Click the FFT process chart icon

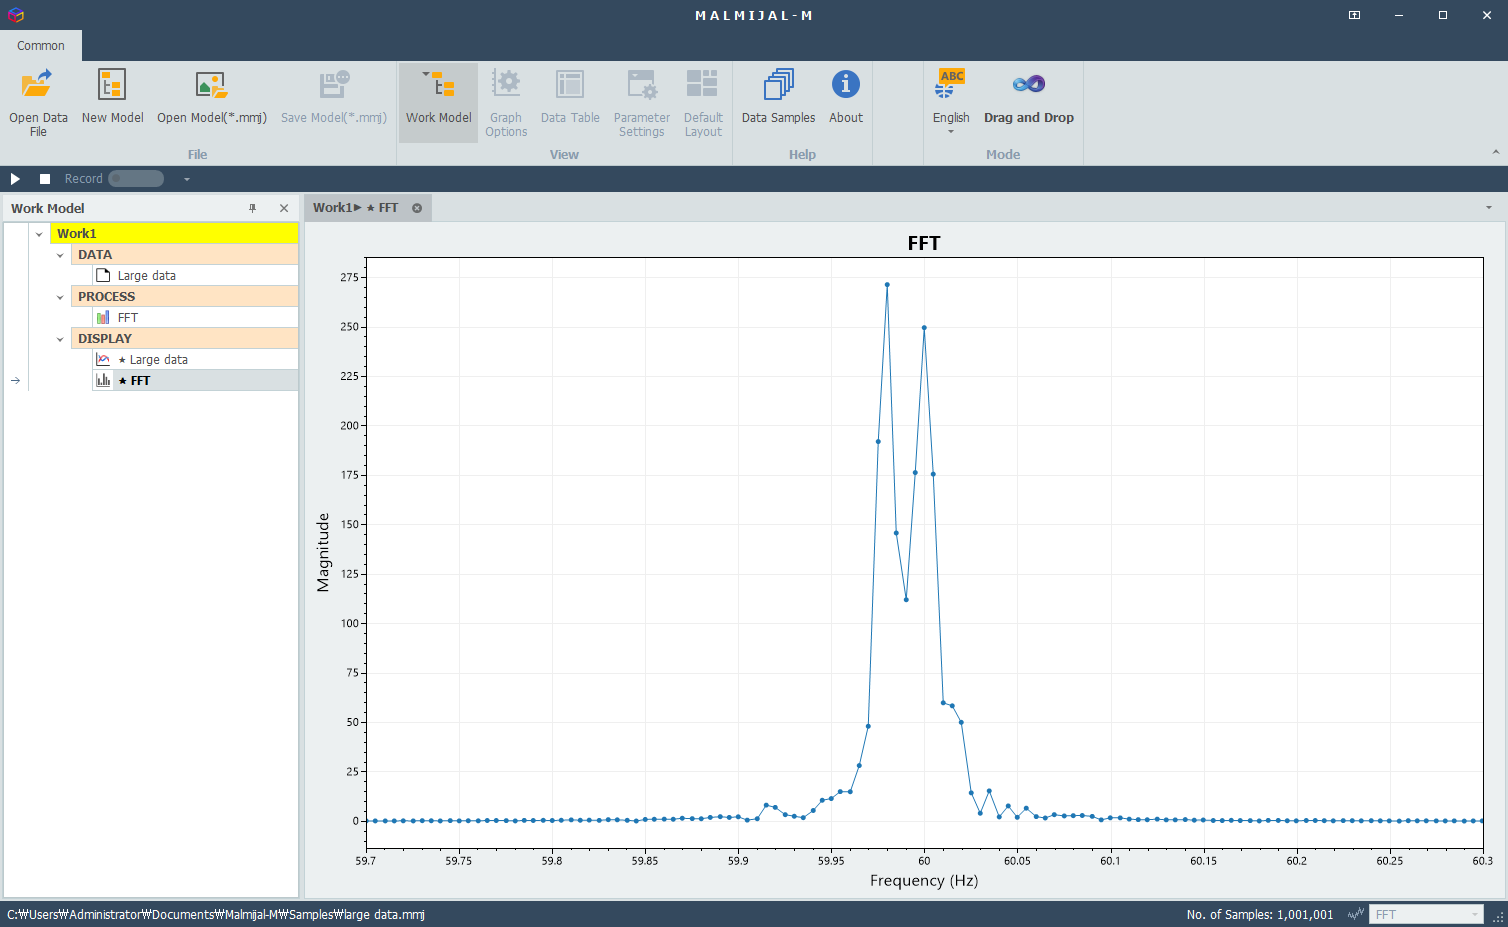pos(103,317)
